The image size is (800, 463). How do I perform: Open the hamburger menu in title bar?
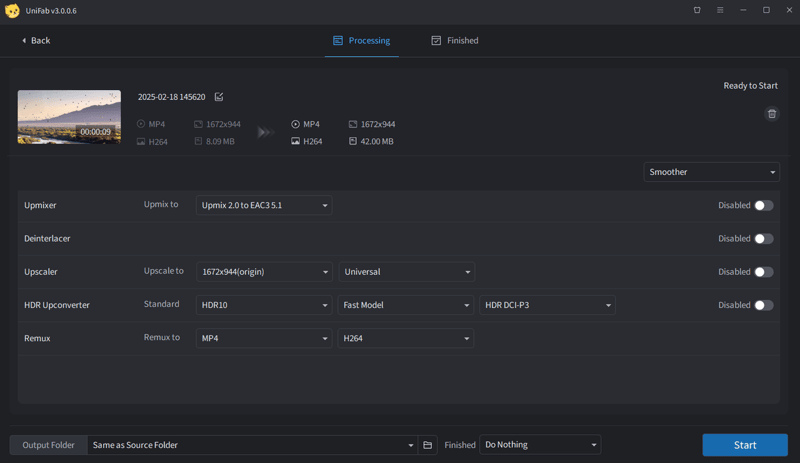pyautogui.click(x=720, y=10)
